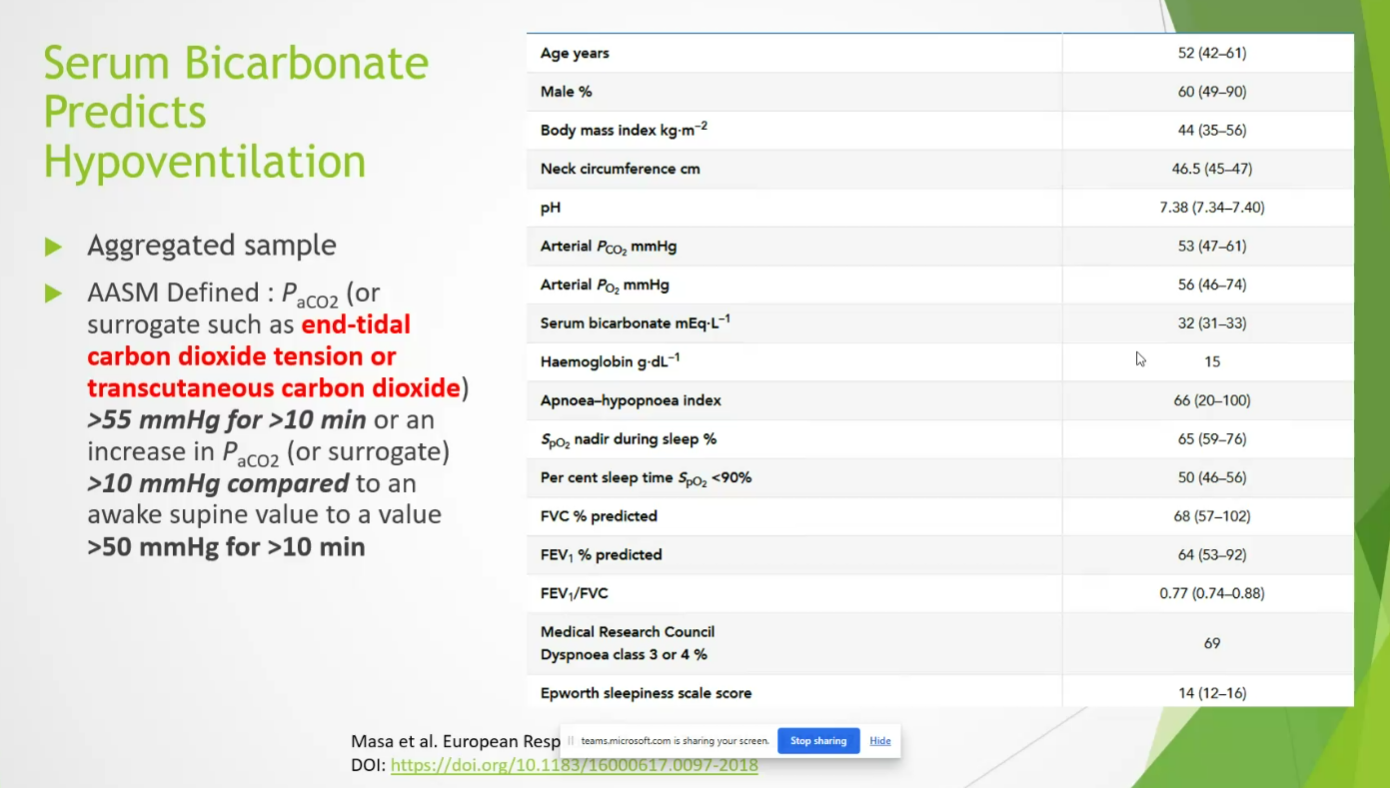Select the Body mass index row label
The height and width of the screenshot is (788, 1390).
pyautogui.click(x=623, y=130)
